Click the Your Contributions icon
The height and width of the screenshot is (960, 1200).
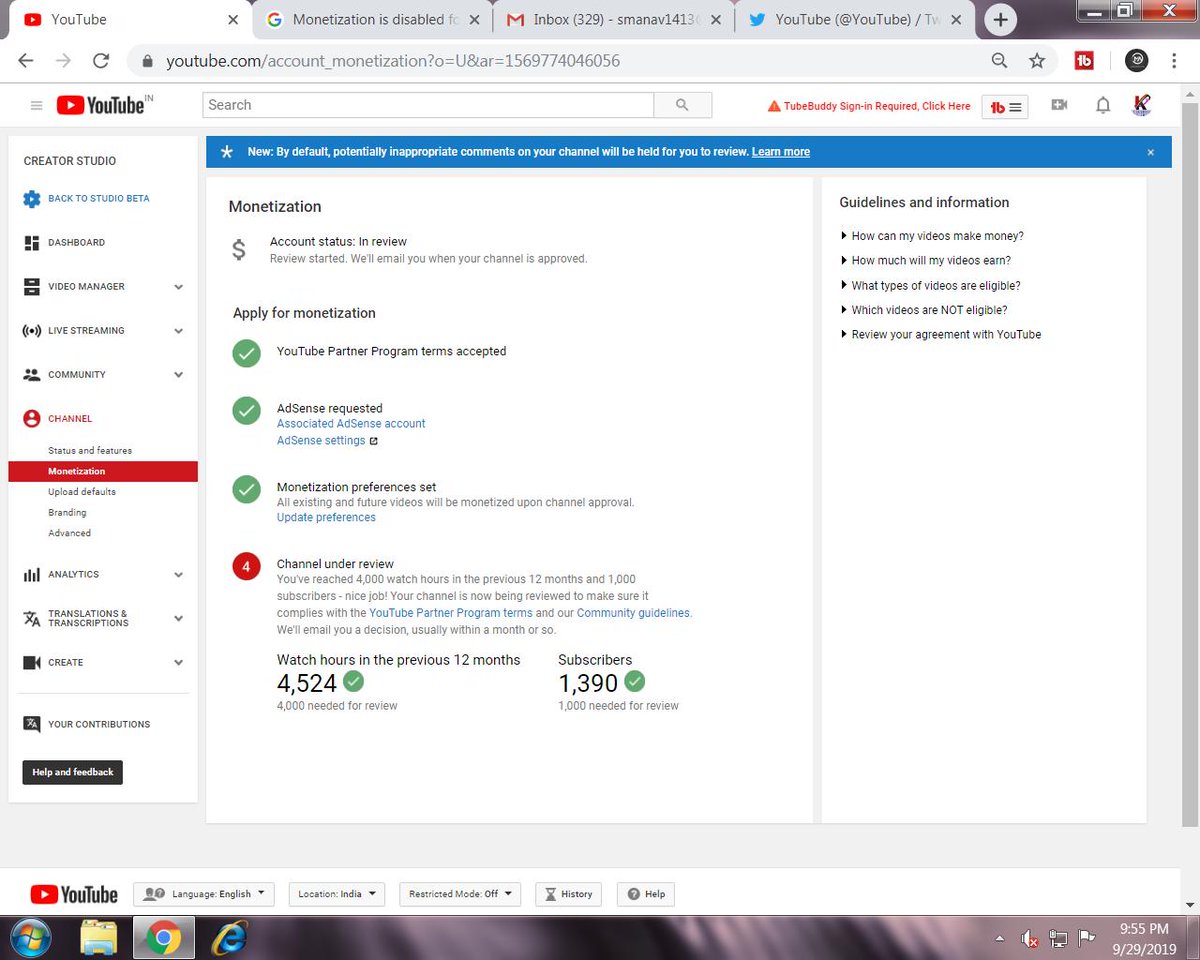click(31, 724)
